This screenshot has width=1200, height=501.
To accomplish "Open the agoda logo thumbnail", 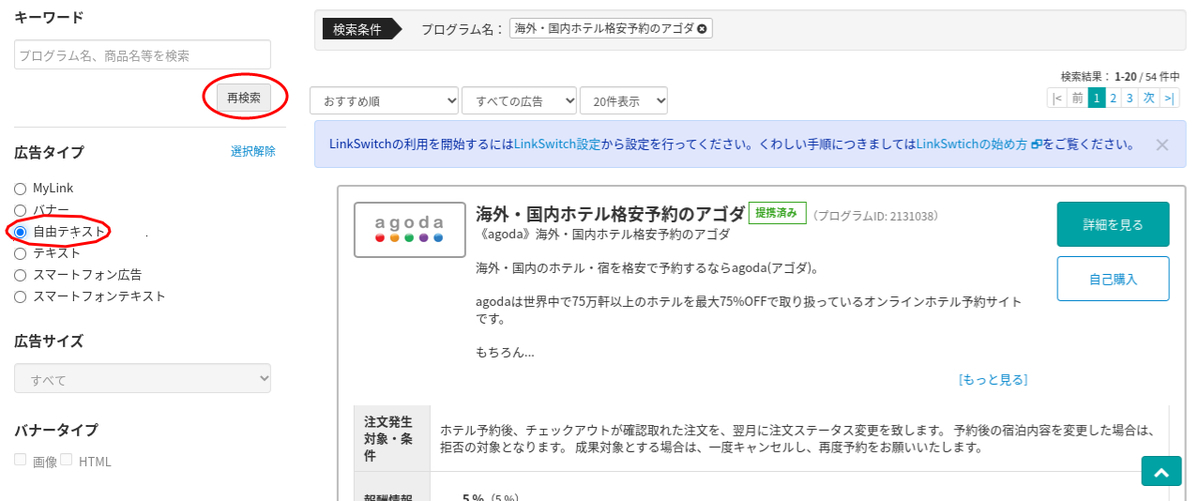I will click(x=410, y=230).
